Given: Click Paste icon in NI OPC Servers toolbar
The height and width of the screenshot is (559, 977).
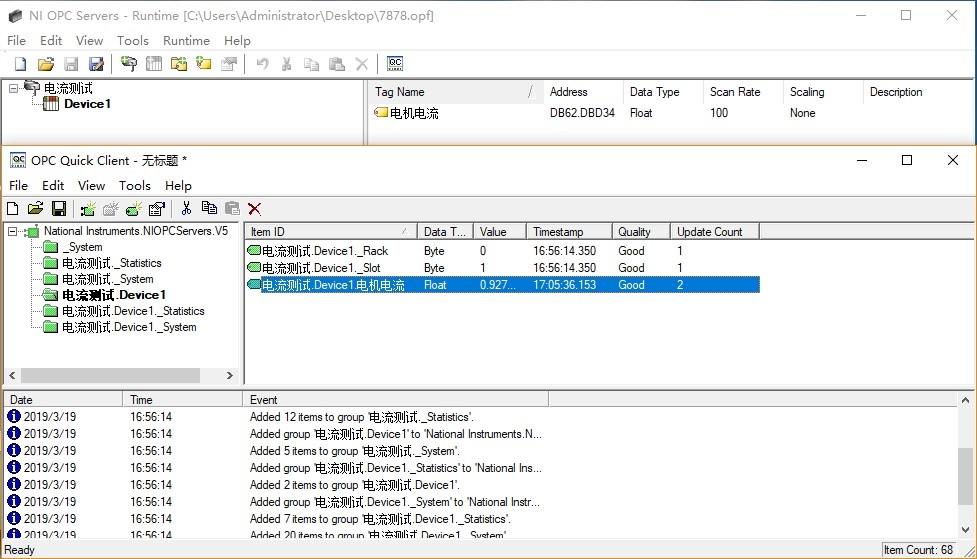Looking at the screenshot, I should tap(336, 64).
